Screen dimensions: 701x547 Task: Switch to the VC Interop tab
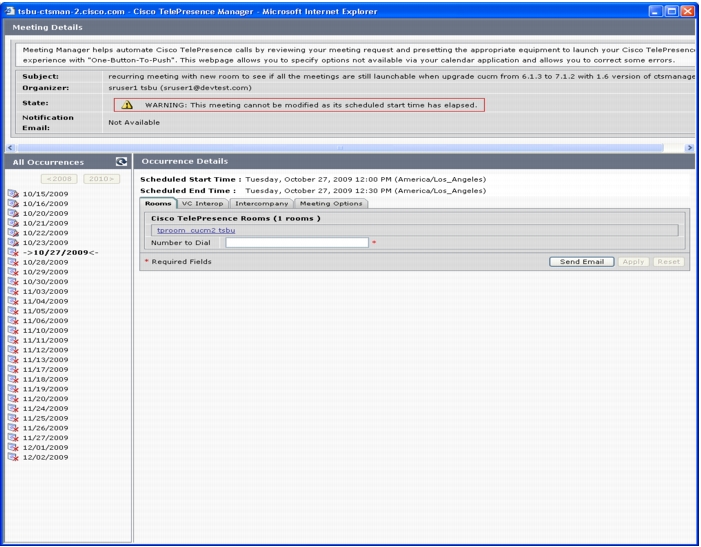coord(202,203)
